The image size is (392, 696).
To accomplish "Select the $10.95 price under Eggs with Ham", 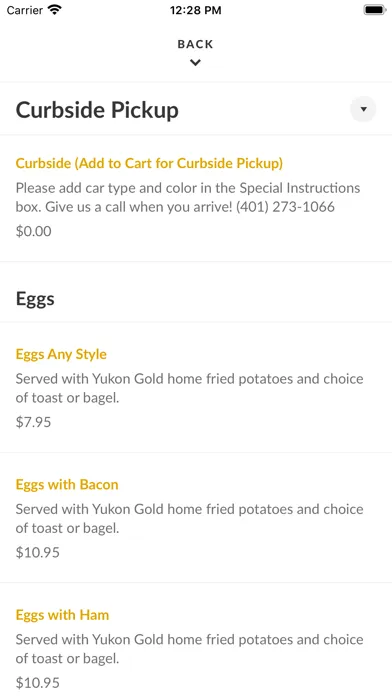I will click(37, 683).
